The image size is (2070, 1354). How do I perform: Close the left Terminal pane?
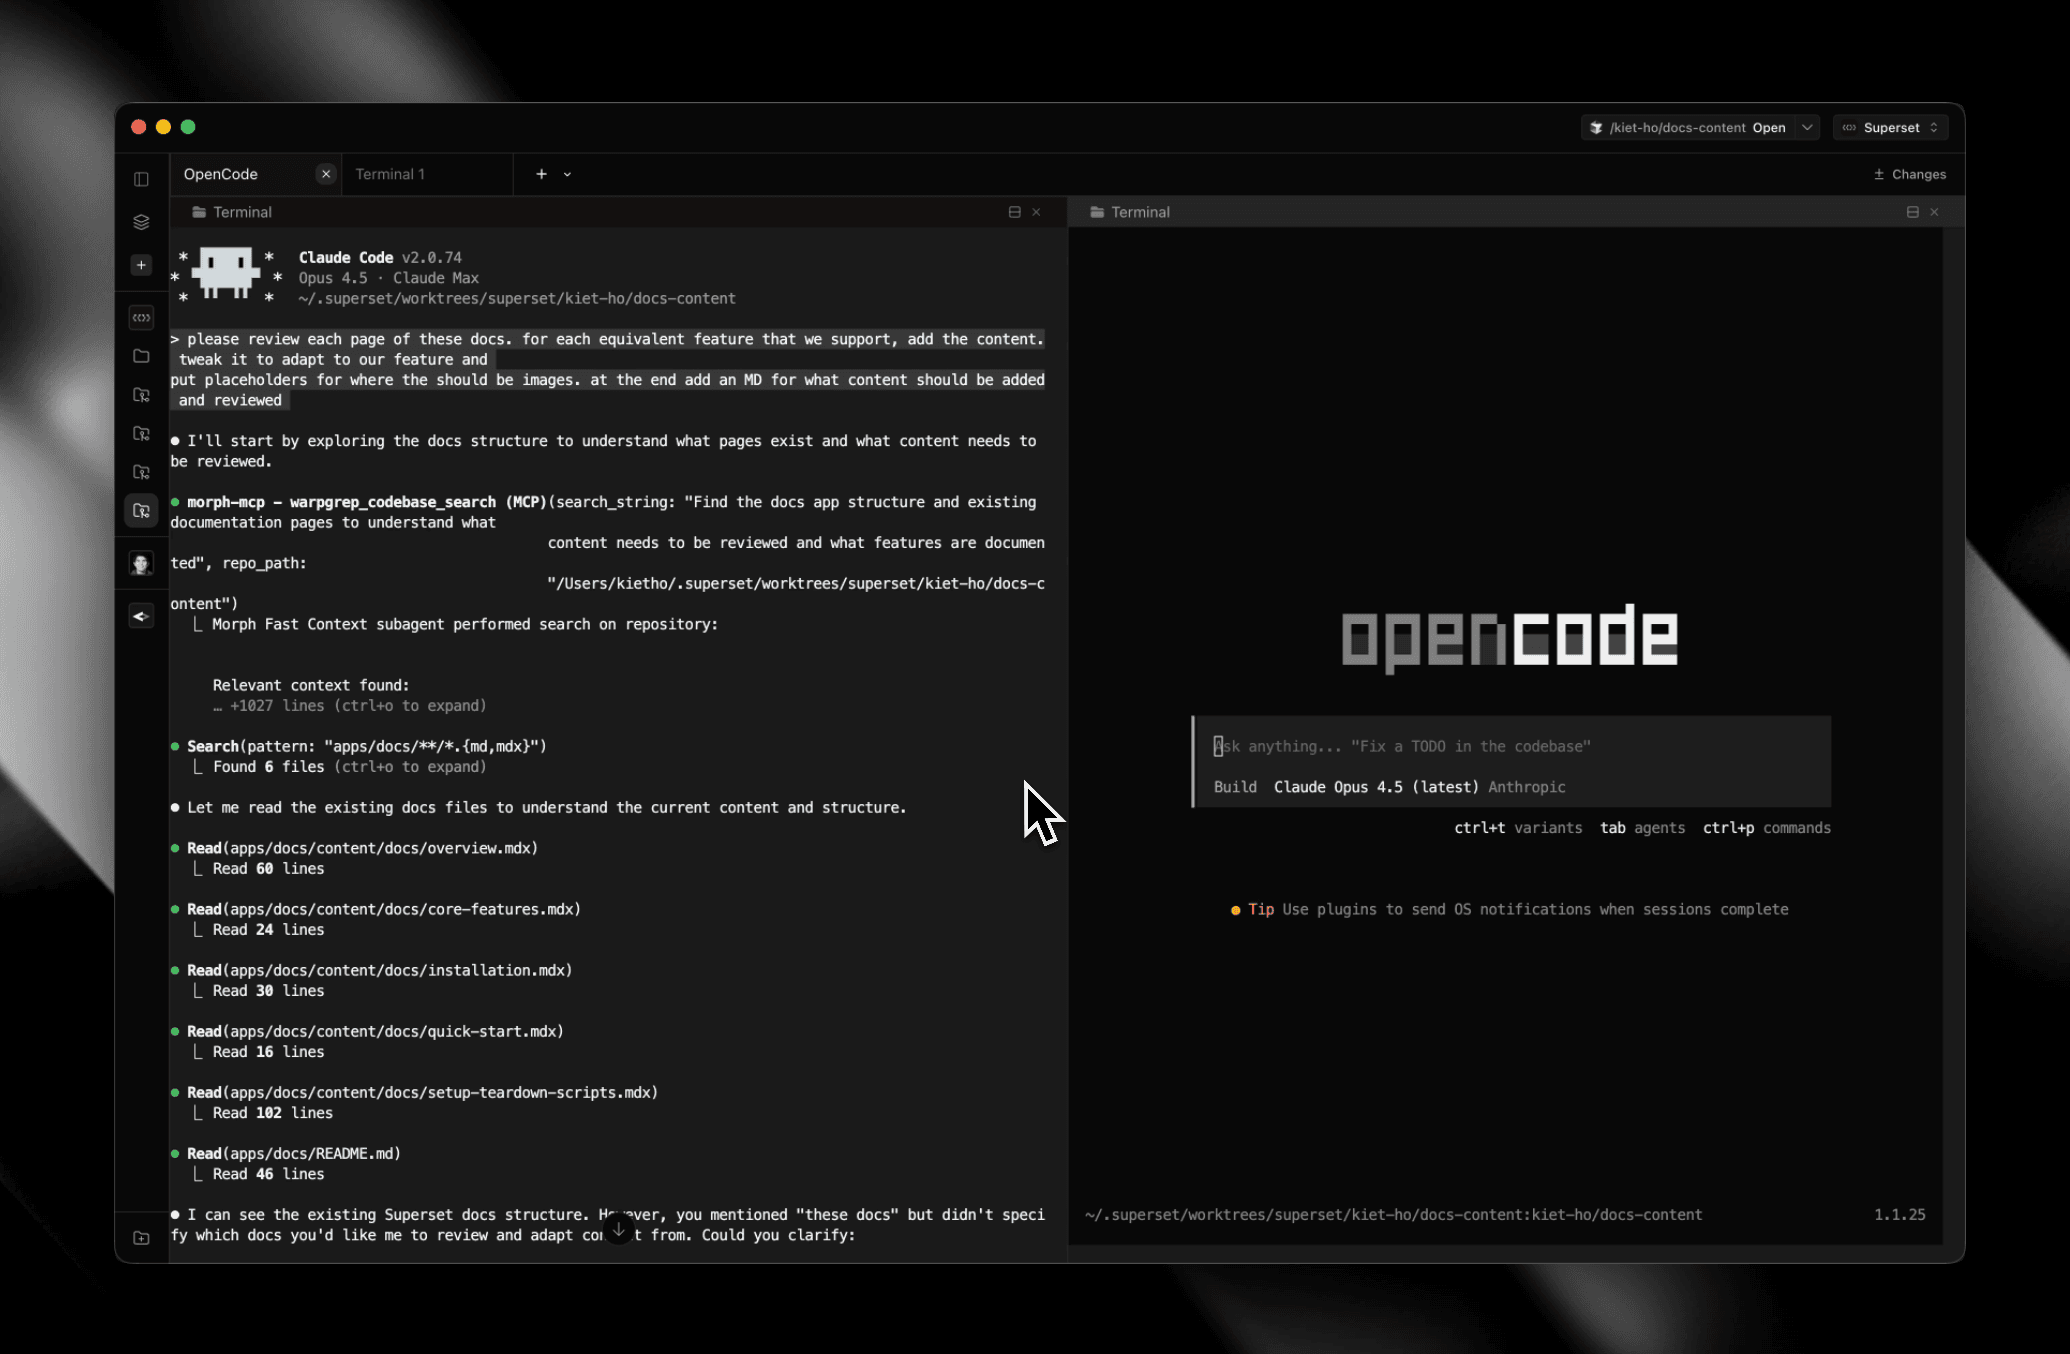[x=1036, y=212]
